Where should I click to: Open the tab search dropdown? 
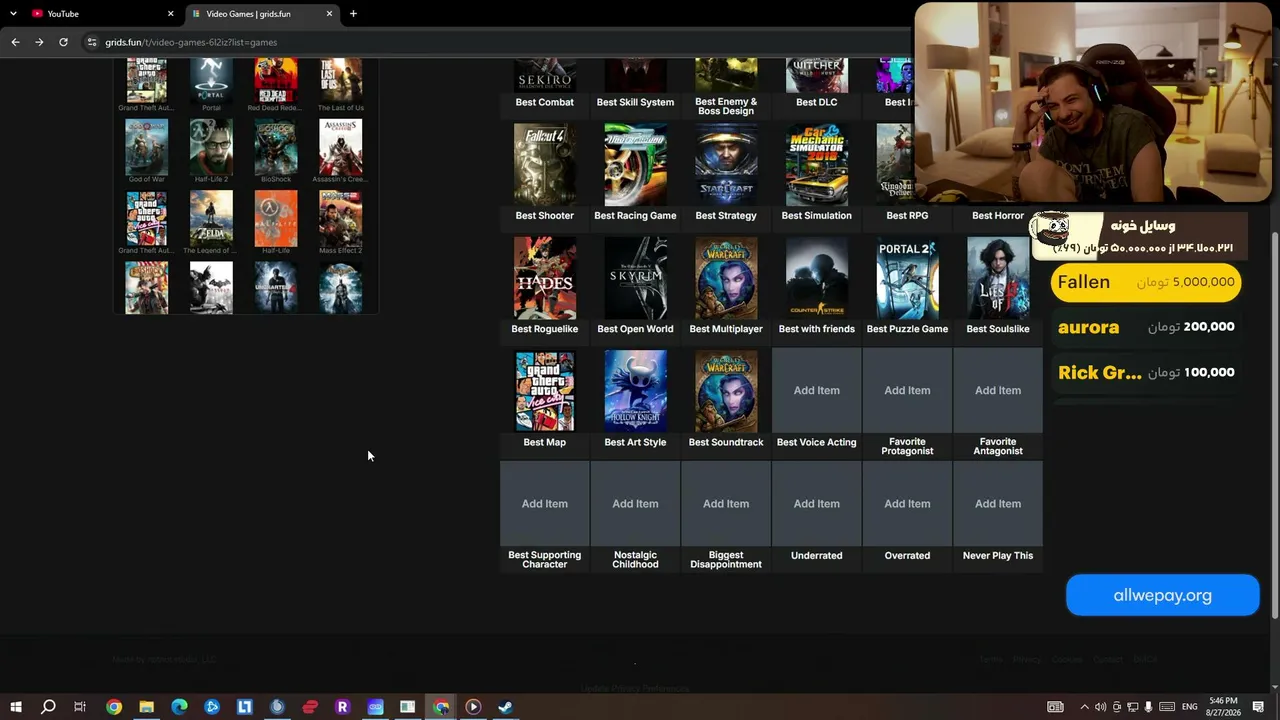pos(13,14)
